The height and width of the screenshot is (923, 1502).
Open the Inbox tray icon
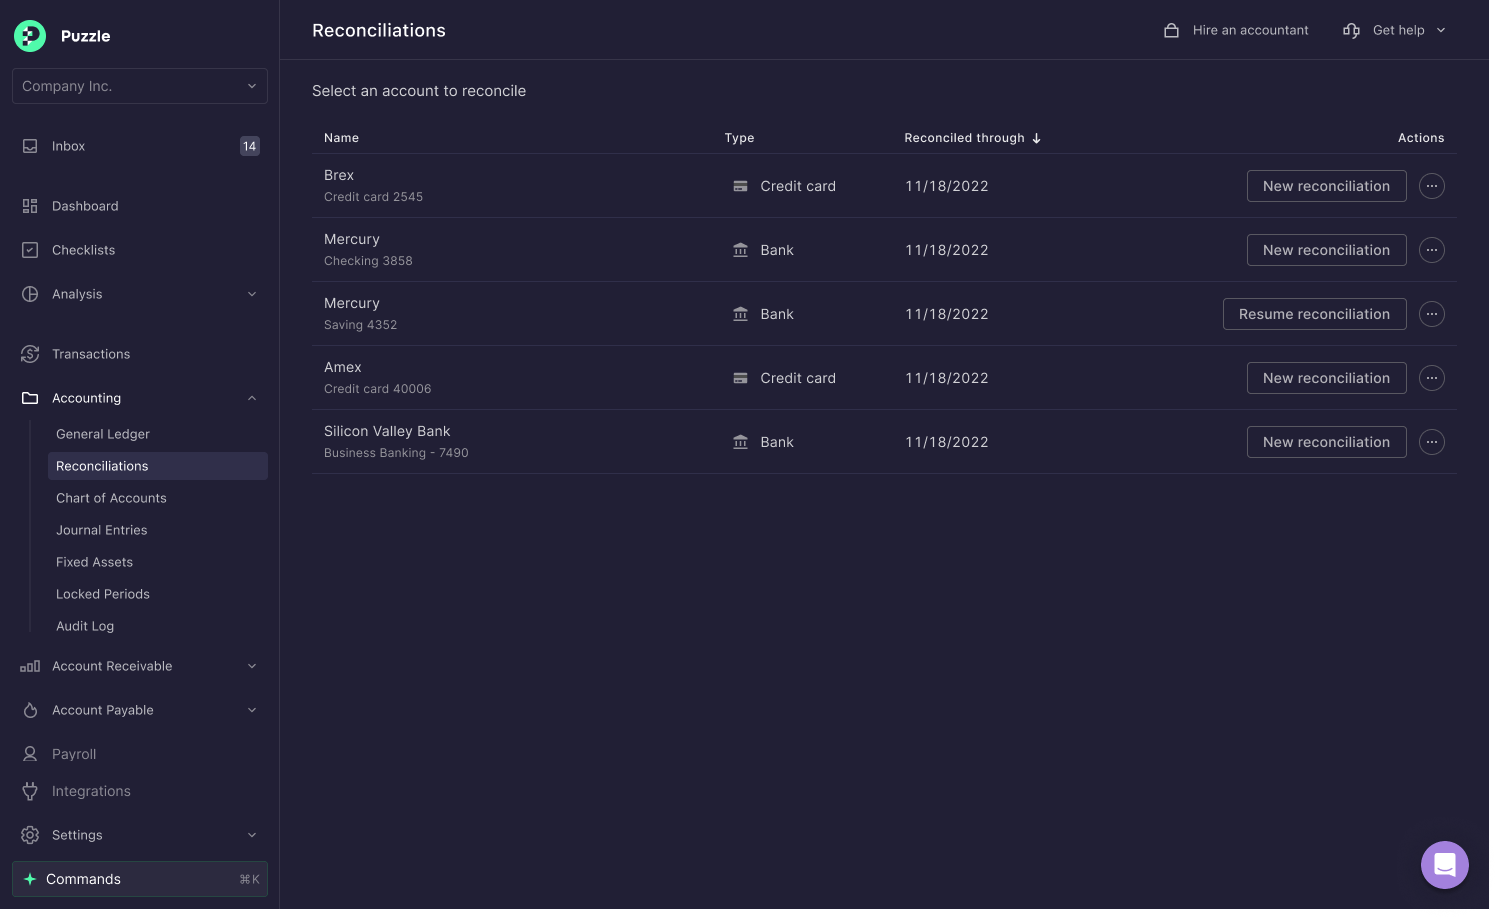(30, 146)
